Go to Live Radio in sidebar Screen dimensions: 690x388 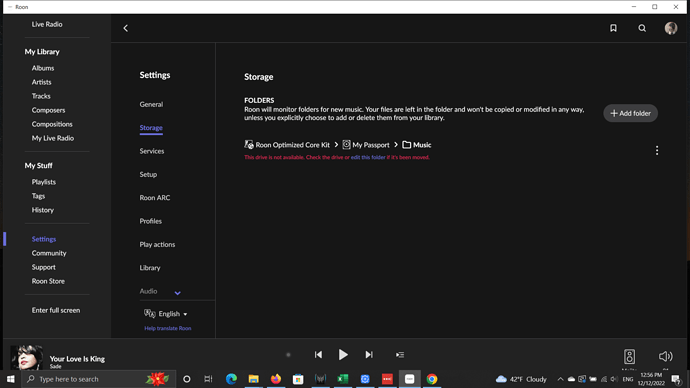coord(47,24)
